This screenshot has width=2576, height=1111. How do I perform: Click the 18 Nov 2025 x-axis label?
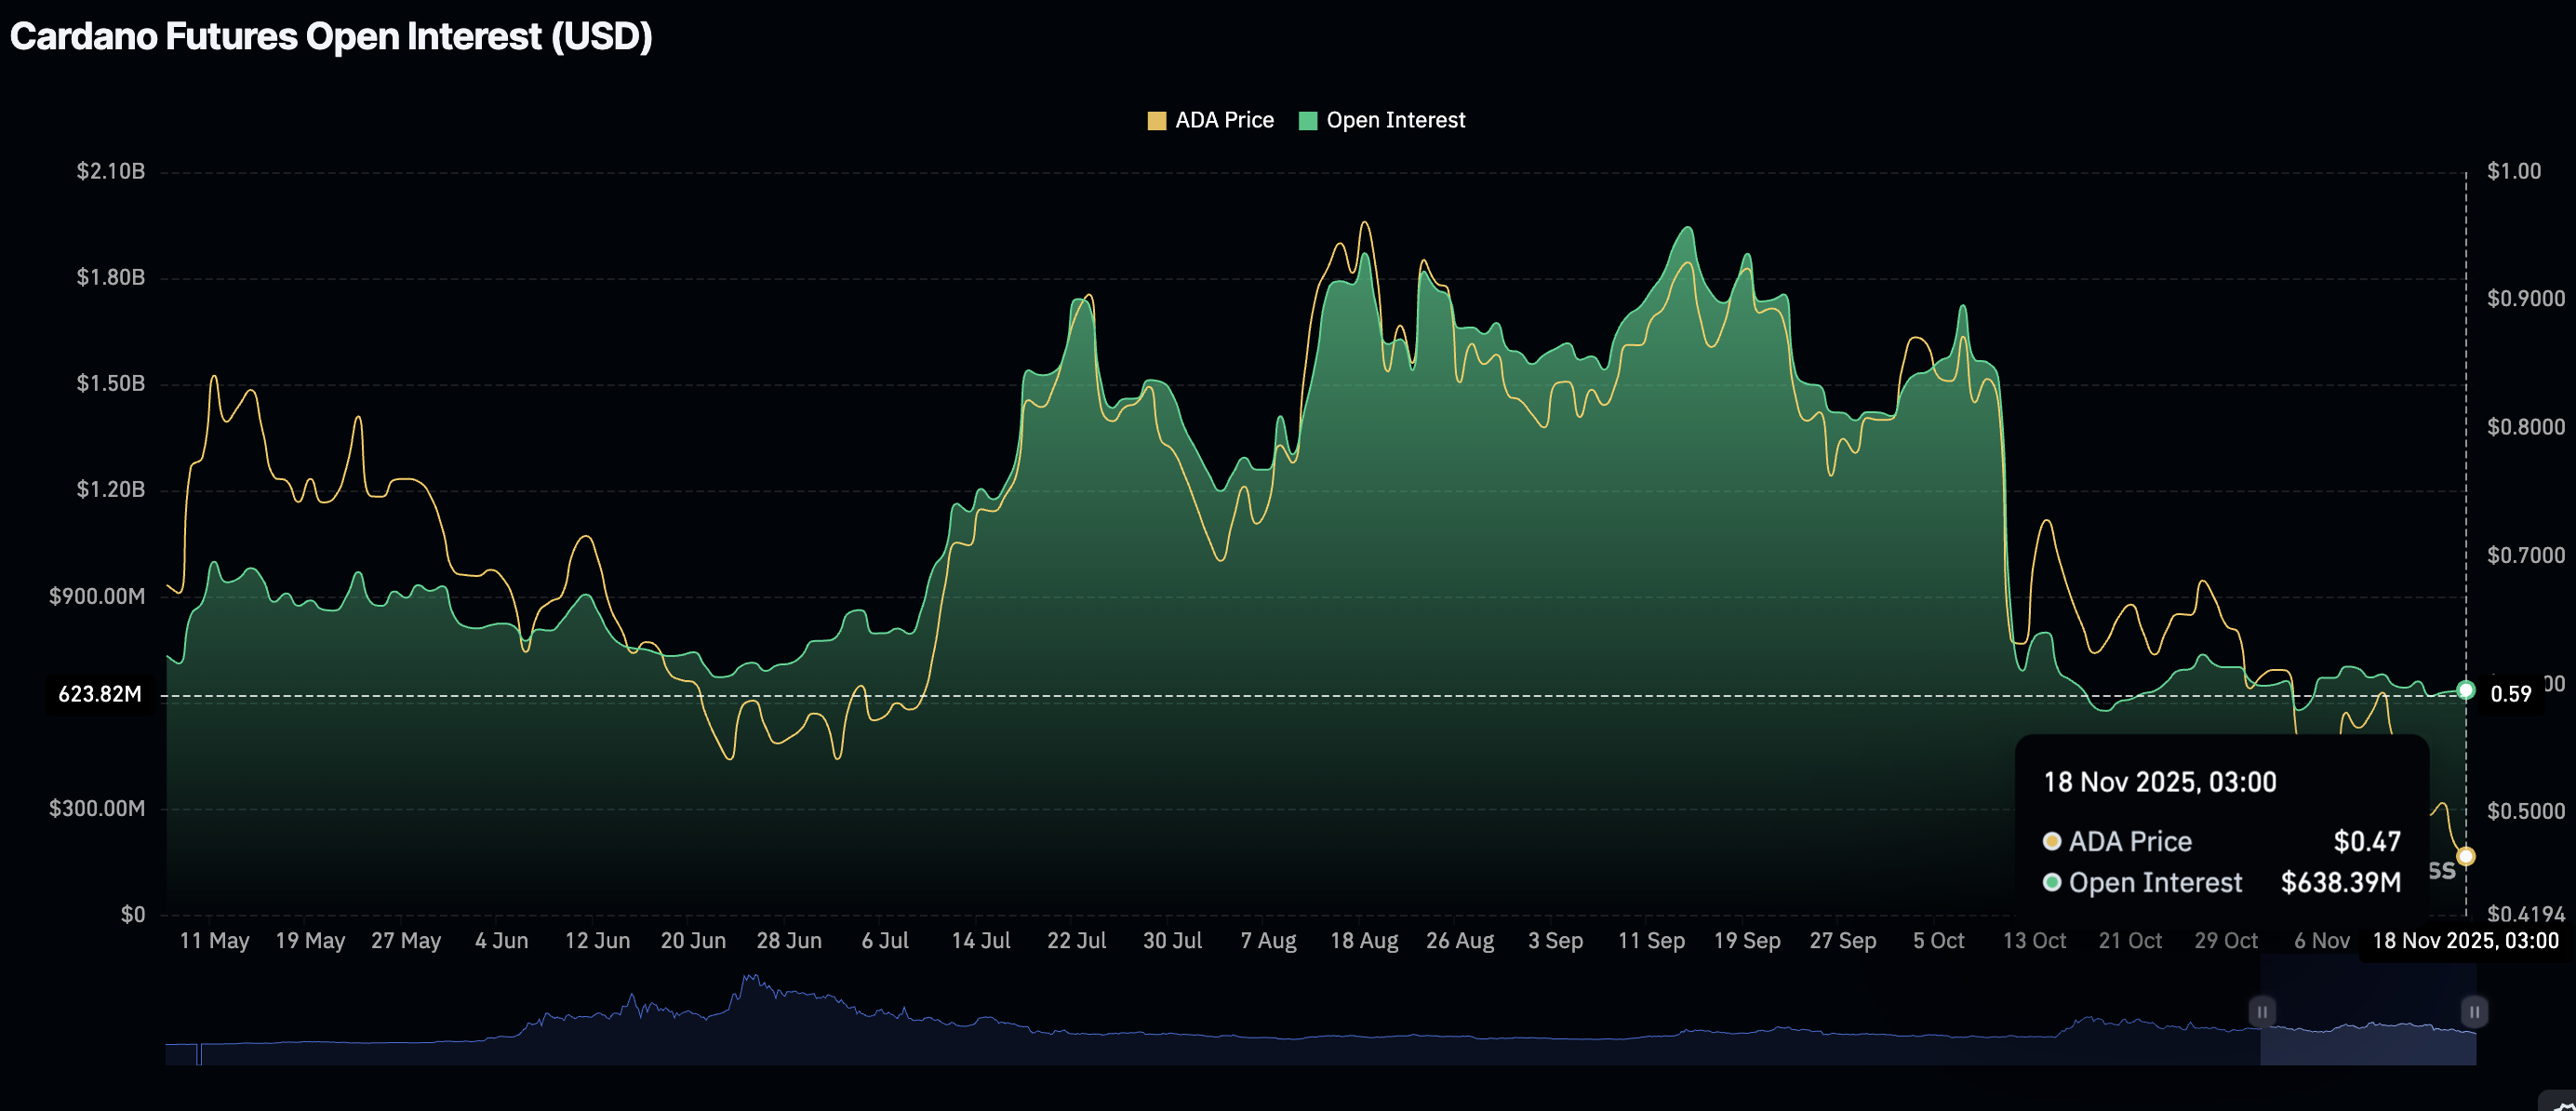(2465, 941)
